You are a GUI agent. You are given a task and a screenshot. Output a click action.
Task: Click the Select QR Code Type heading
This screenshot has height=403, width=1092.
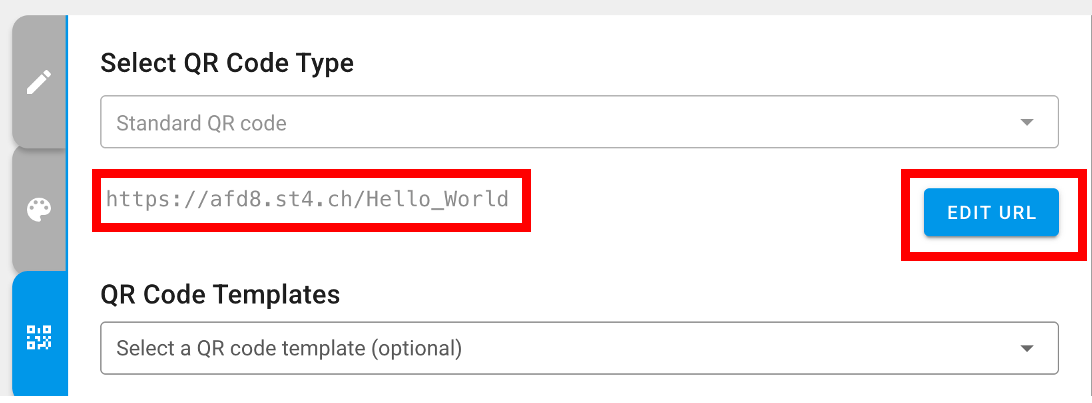tap(227, 64)
